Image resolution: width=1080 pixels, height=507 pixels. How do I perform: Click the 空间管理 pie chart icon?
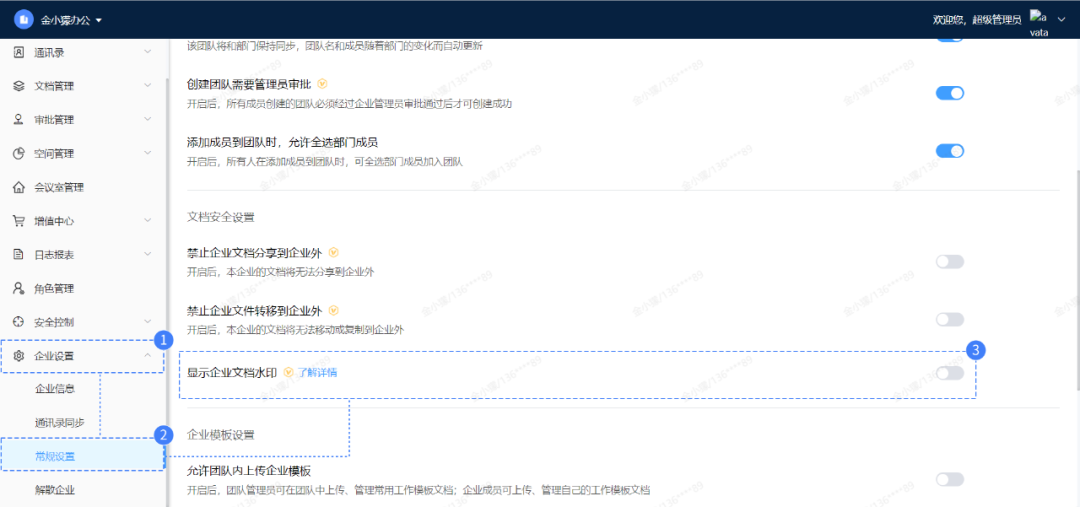pyautogui.click(x=19, y=154)
